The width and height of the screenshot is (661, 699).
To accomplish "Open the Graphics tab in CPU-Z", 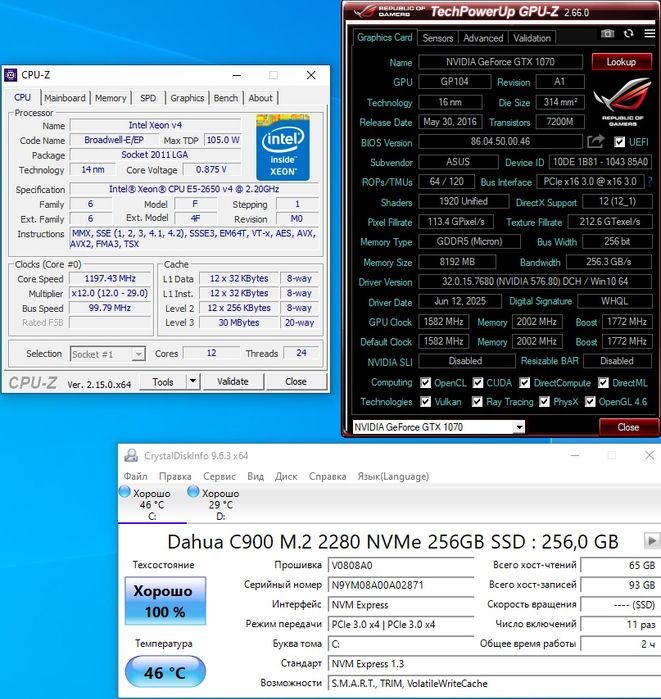I will (187, 98).
